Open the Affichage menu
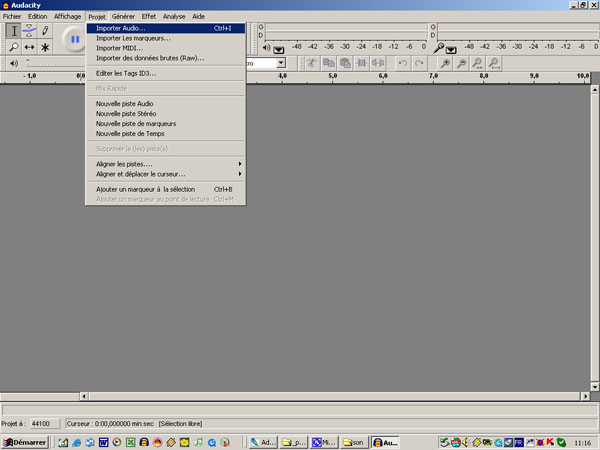600x450 pixels. click(67, 16)
